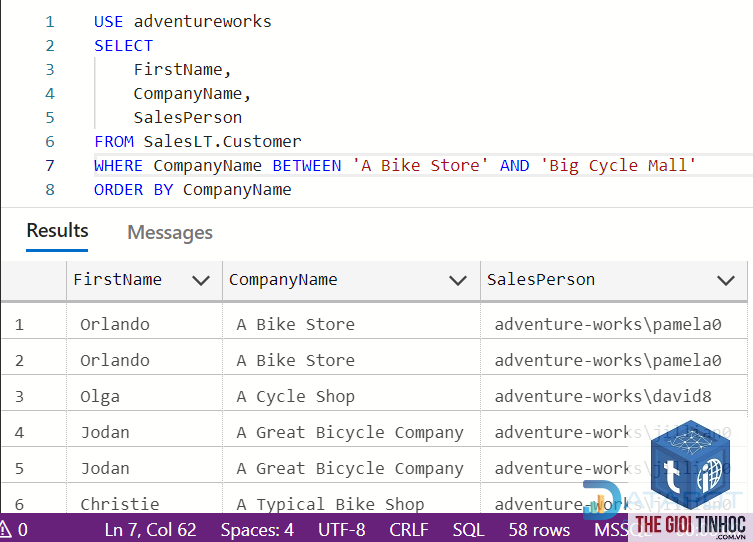Change indentation via Spaces: 4
The width and height of the screenshot is (753, 542).
(x=257, y=530)
